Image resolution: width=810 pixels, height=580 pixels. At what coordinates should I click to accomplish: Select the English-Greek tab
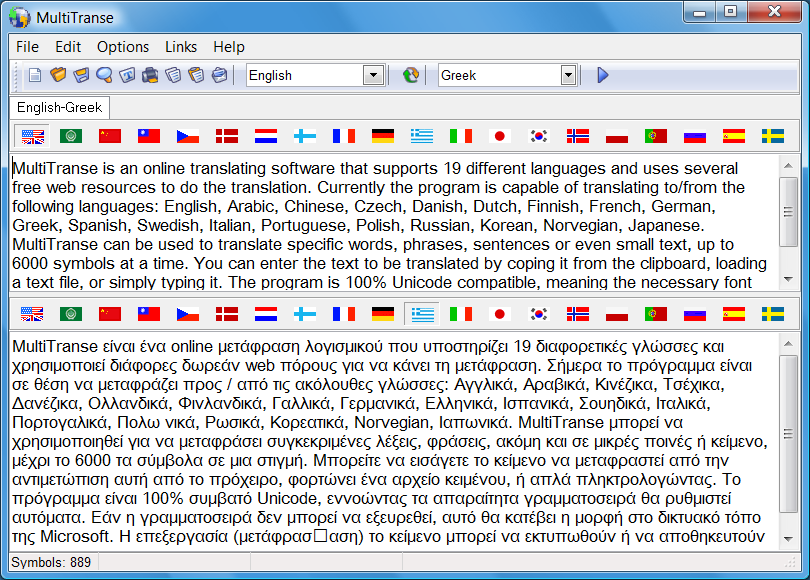[x=59, y=107]
